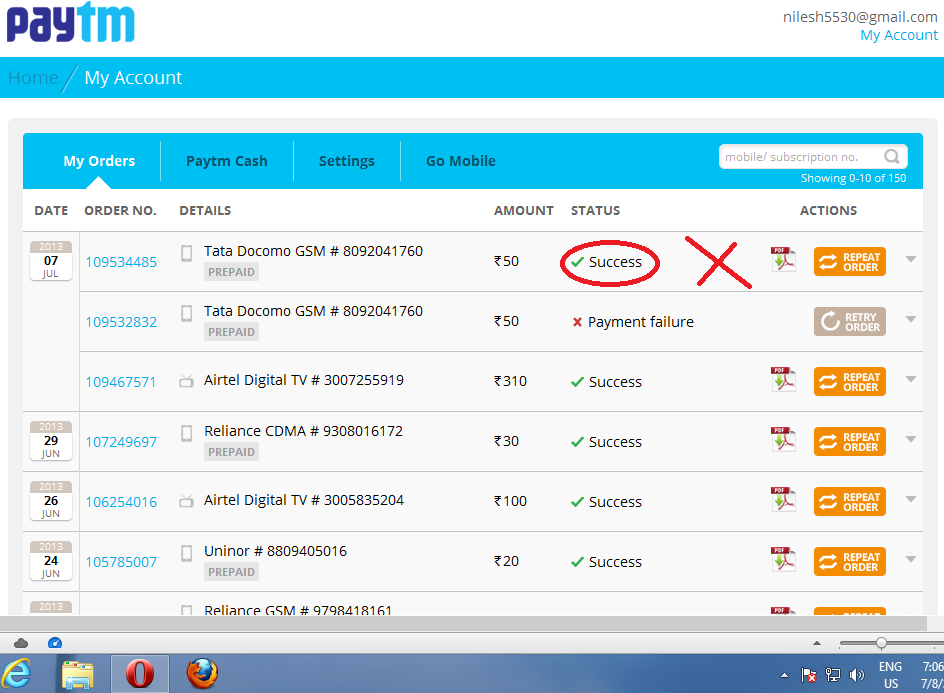
Task: Open the My Account link
Action: coord(898,35)
